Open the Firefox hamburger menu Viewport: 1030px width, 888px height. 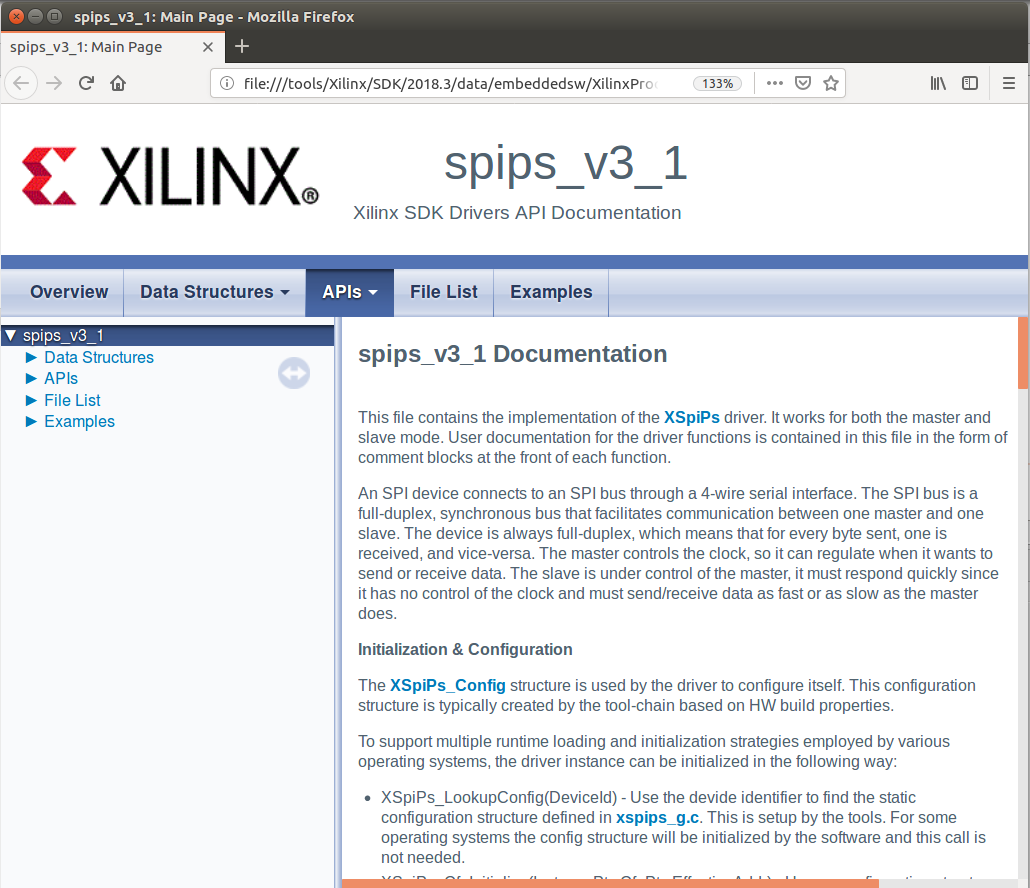click(x=1009, y=83)
